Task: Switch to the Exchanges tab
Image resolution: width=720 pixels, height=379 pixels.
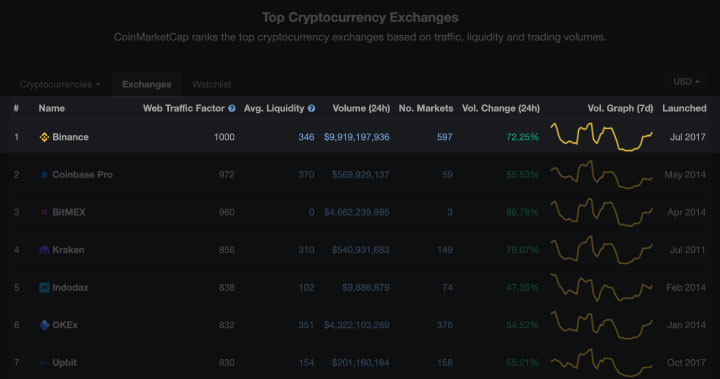Action: [x=146, y=85]
